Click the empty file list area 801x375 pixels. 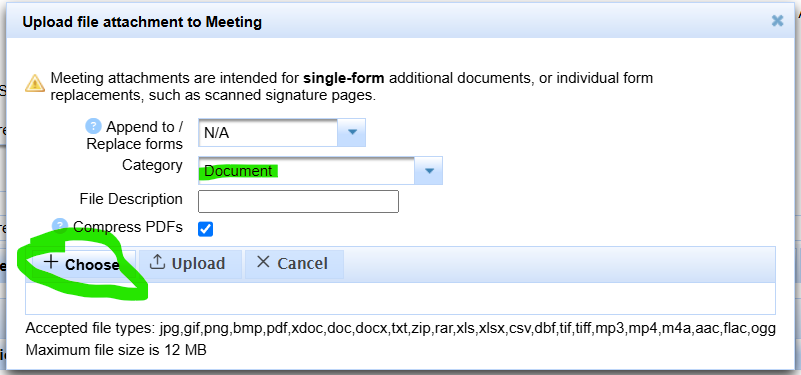[400, 298]
